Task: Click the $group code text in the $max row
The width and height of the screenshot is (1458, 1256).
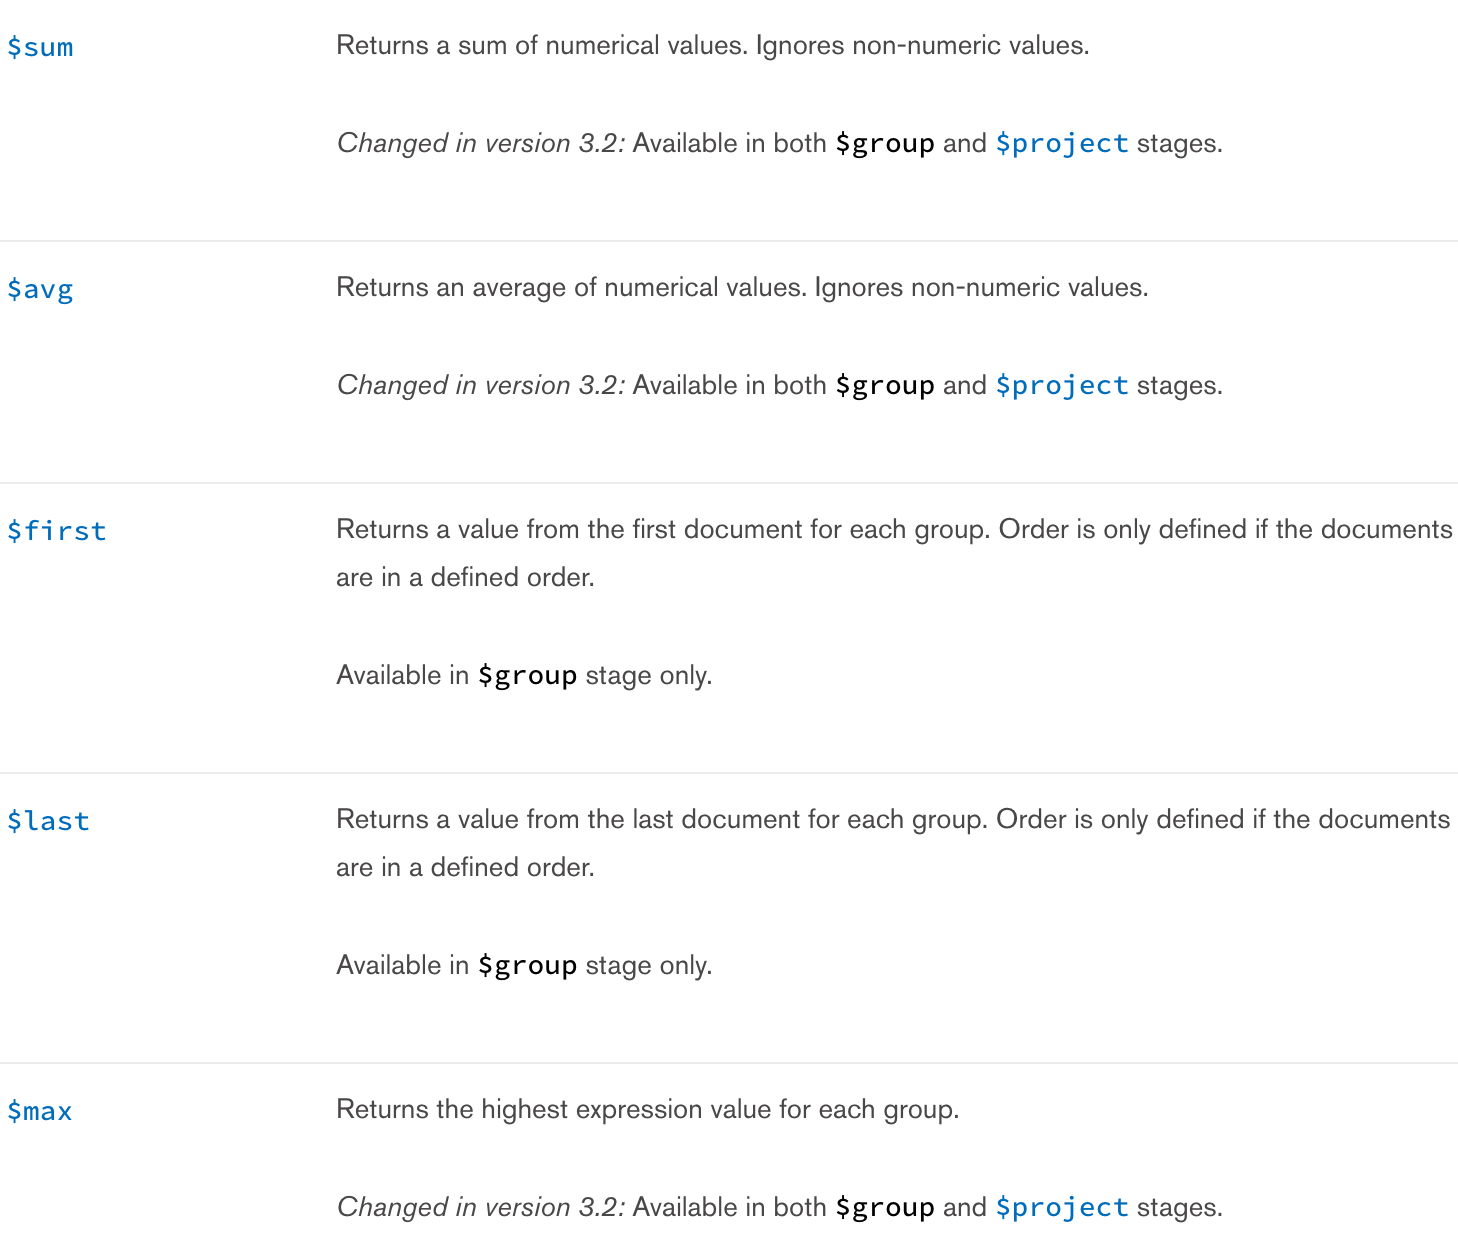Action: [x=884, y=1208]
